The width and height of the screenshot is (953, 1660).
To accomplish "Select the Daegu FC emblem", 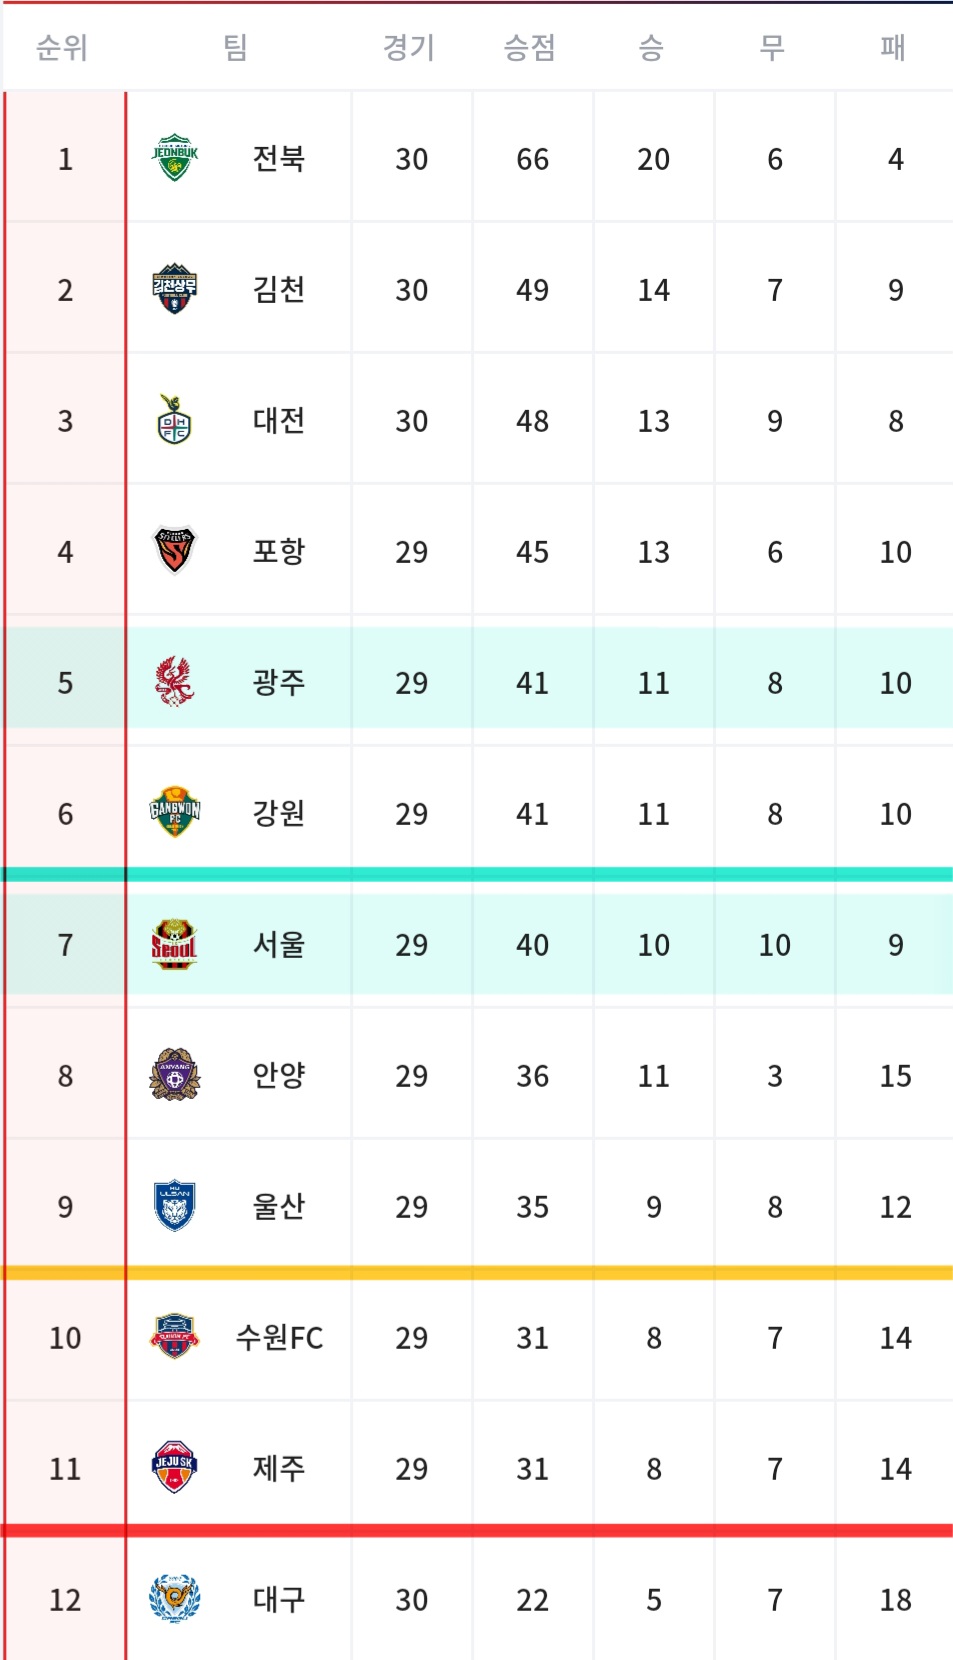I will click(175, 1599).
